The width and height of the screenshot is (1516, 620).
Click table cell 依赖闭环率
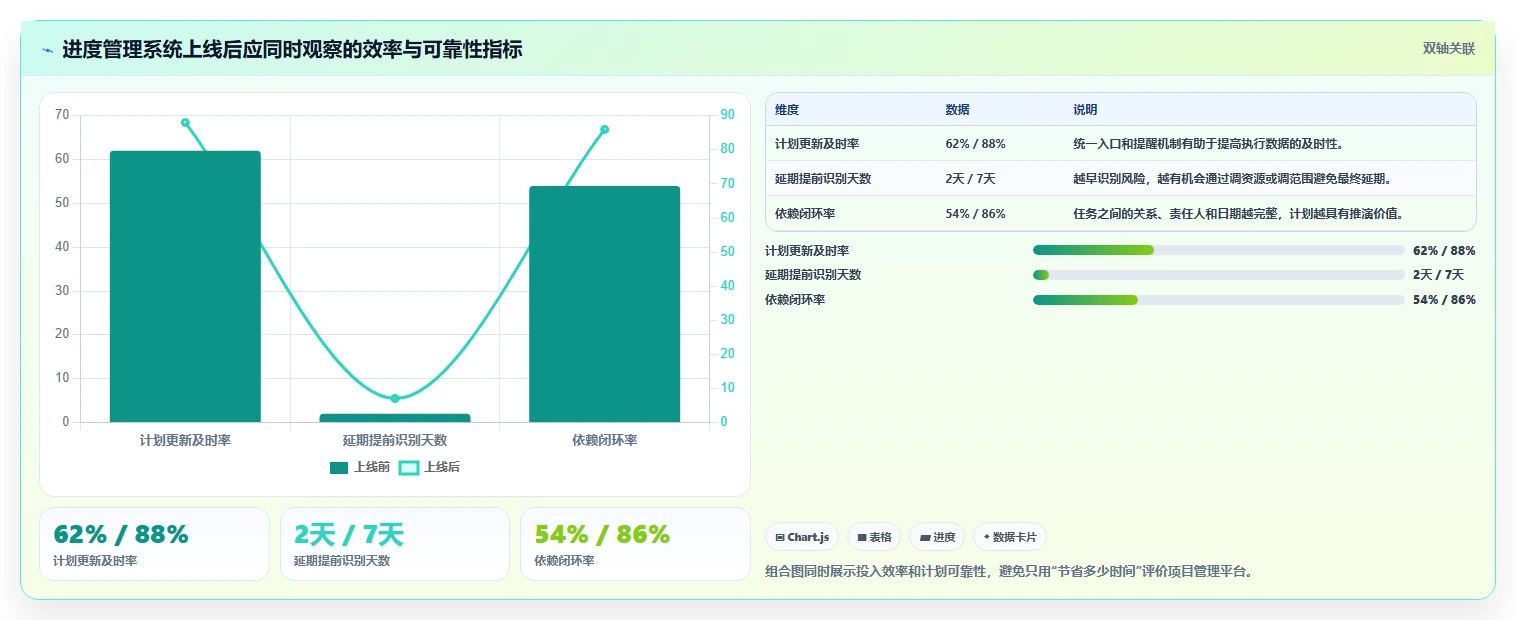(x=805, y=214)
